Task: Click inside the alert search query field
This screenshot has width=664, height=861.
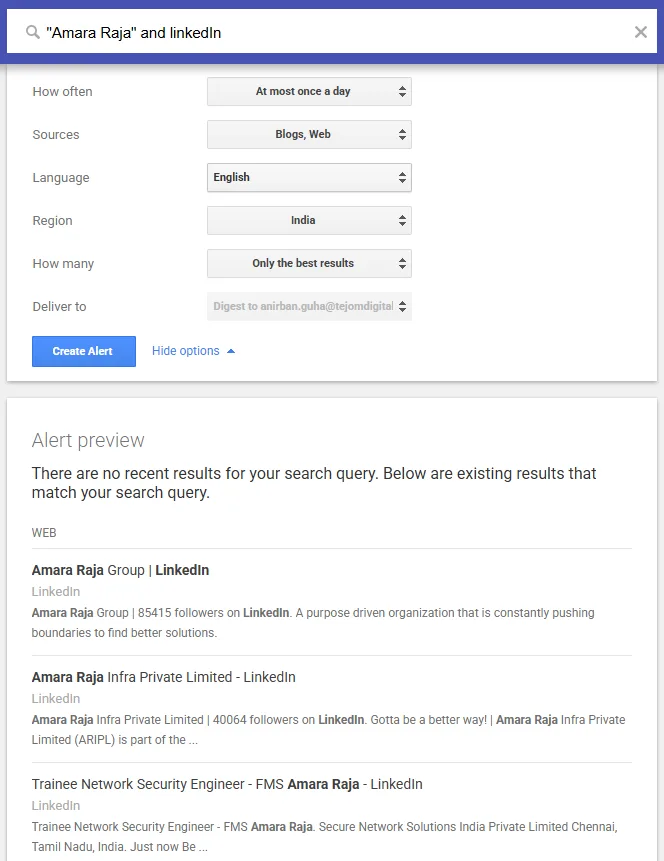Action: (300, 31)
